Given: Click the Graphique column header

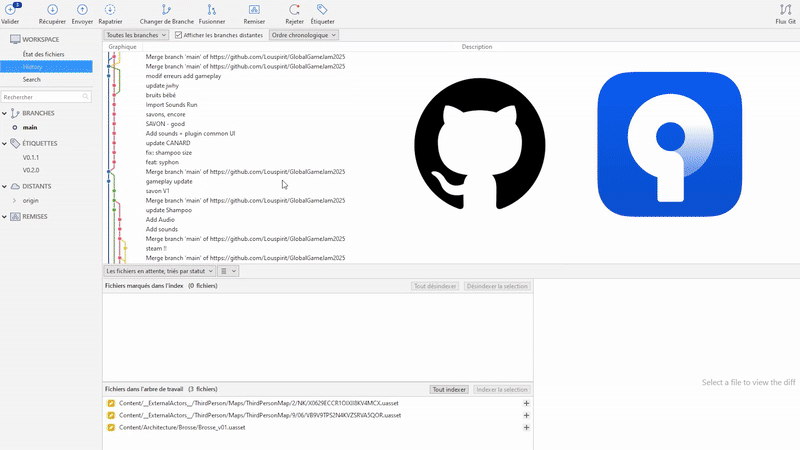Looking at the screenshot, I should pos(122,46).
